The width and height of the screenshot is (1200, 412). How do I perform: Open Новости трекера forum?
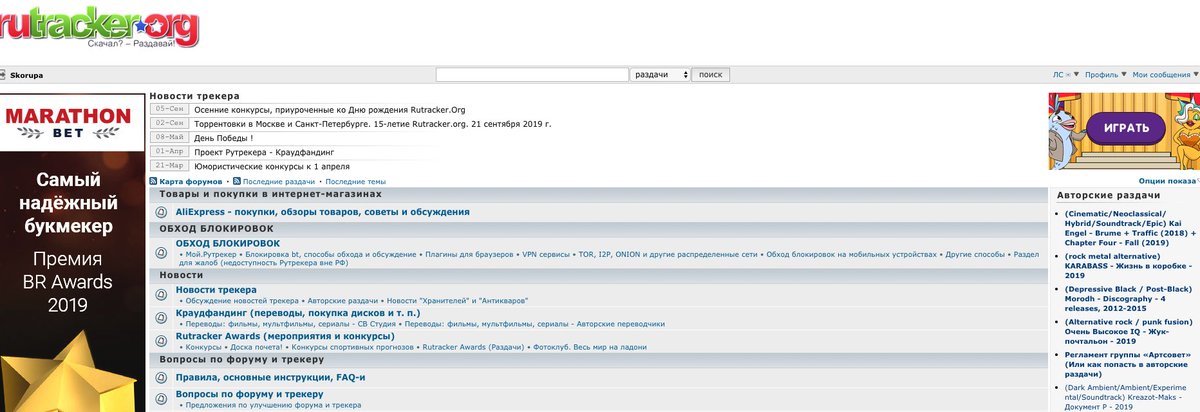(216, 290)
